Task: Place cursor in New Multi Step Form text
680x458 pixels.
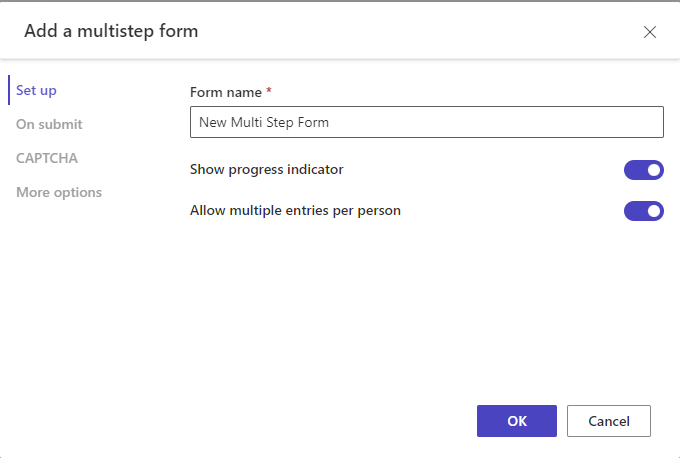Action: [x=264, y=122]
